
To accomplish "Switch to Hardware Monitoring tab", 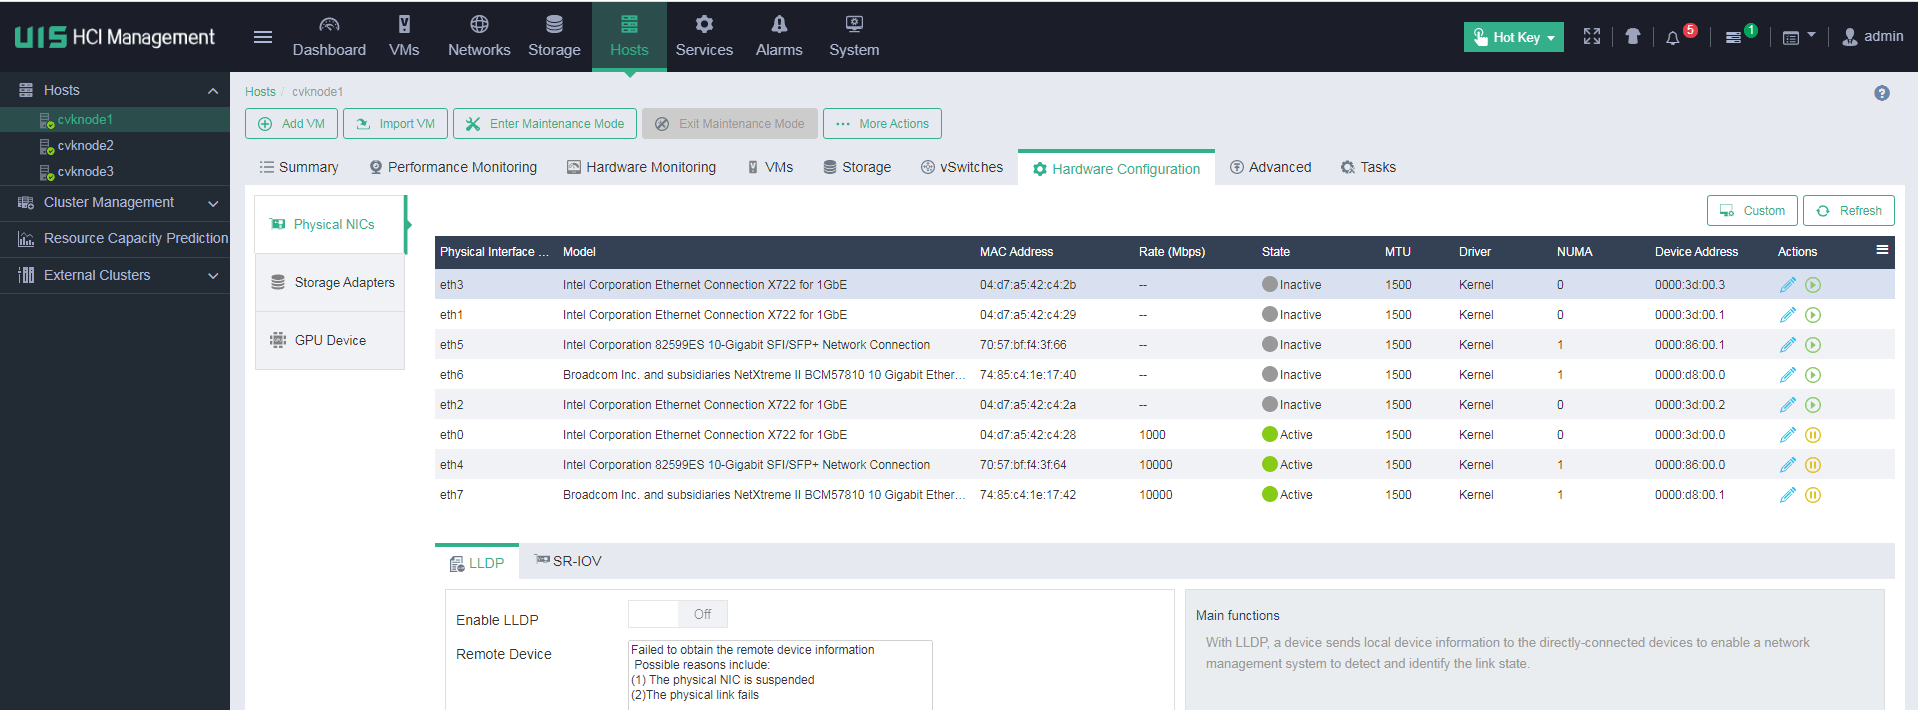I will pos(641,168).
